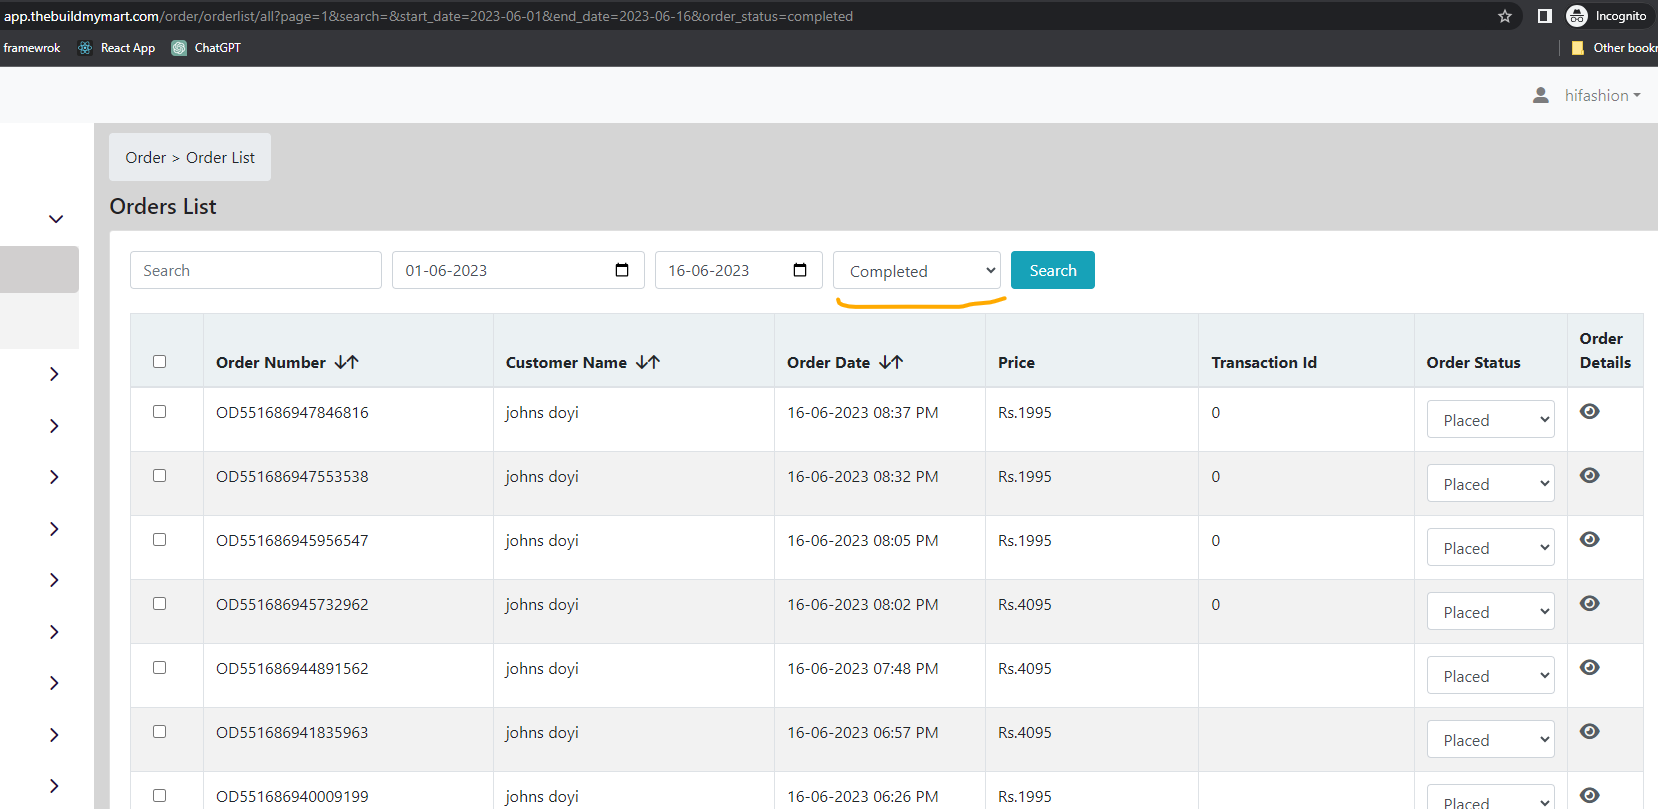Open the ChatGPT bookmark
Image resolution: width=1658 pixels, height=809 pixels.
click(206, 48)
